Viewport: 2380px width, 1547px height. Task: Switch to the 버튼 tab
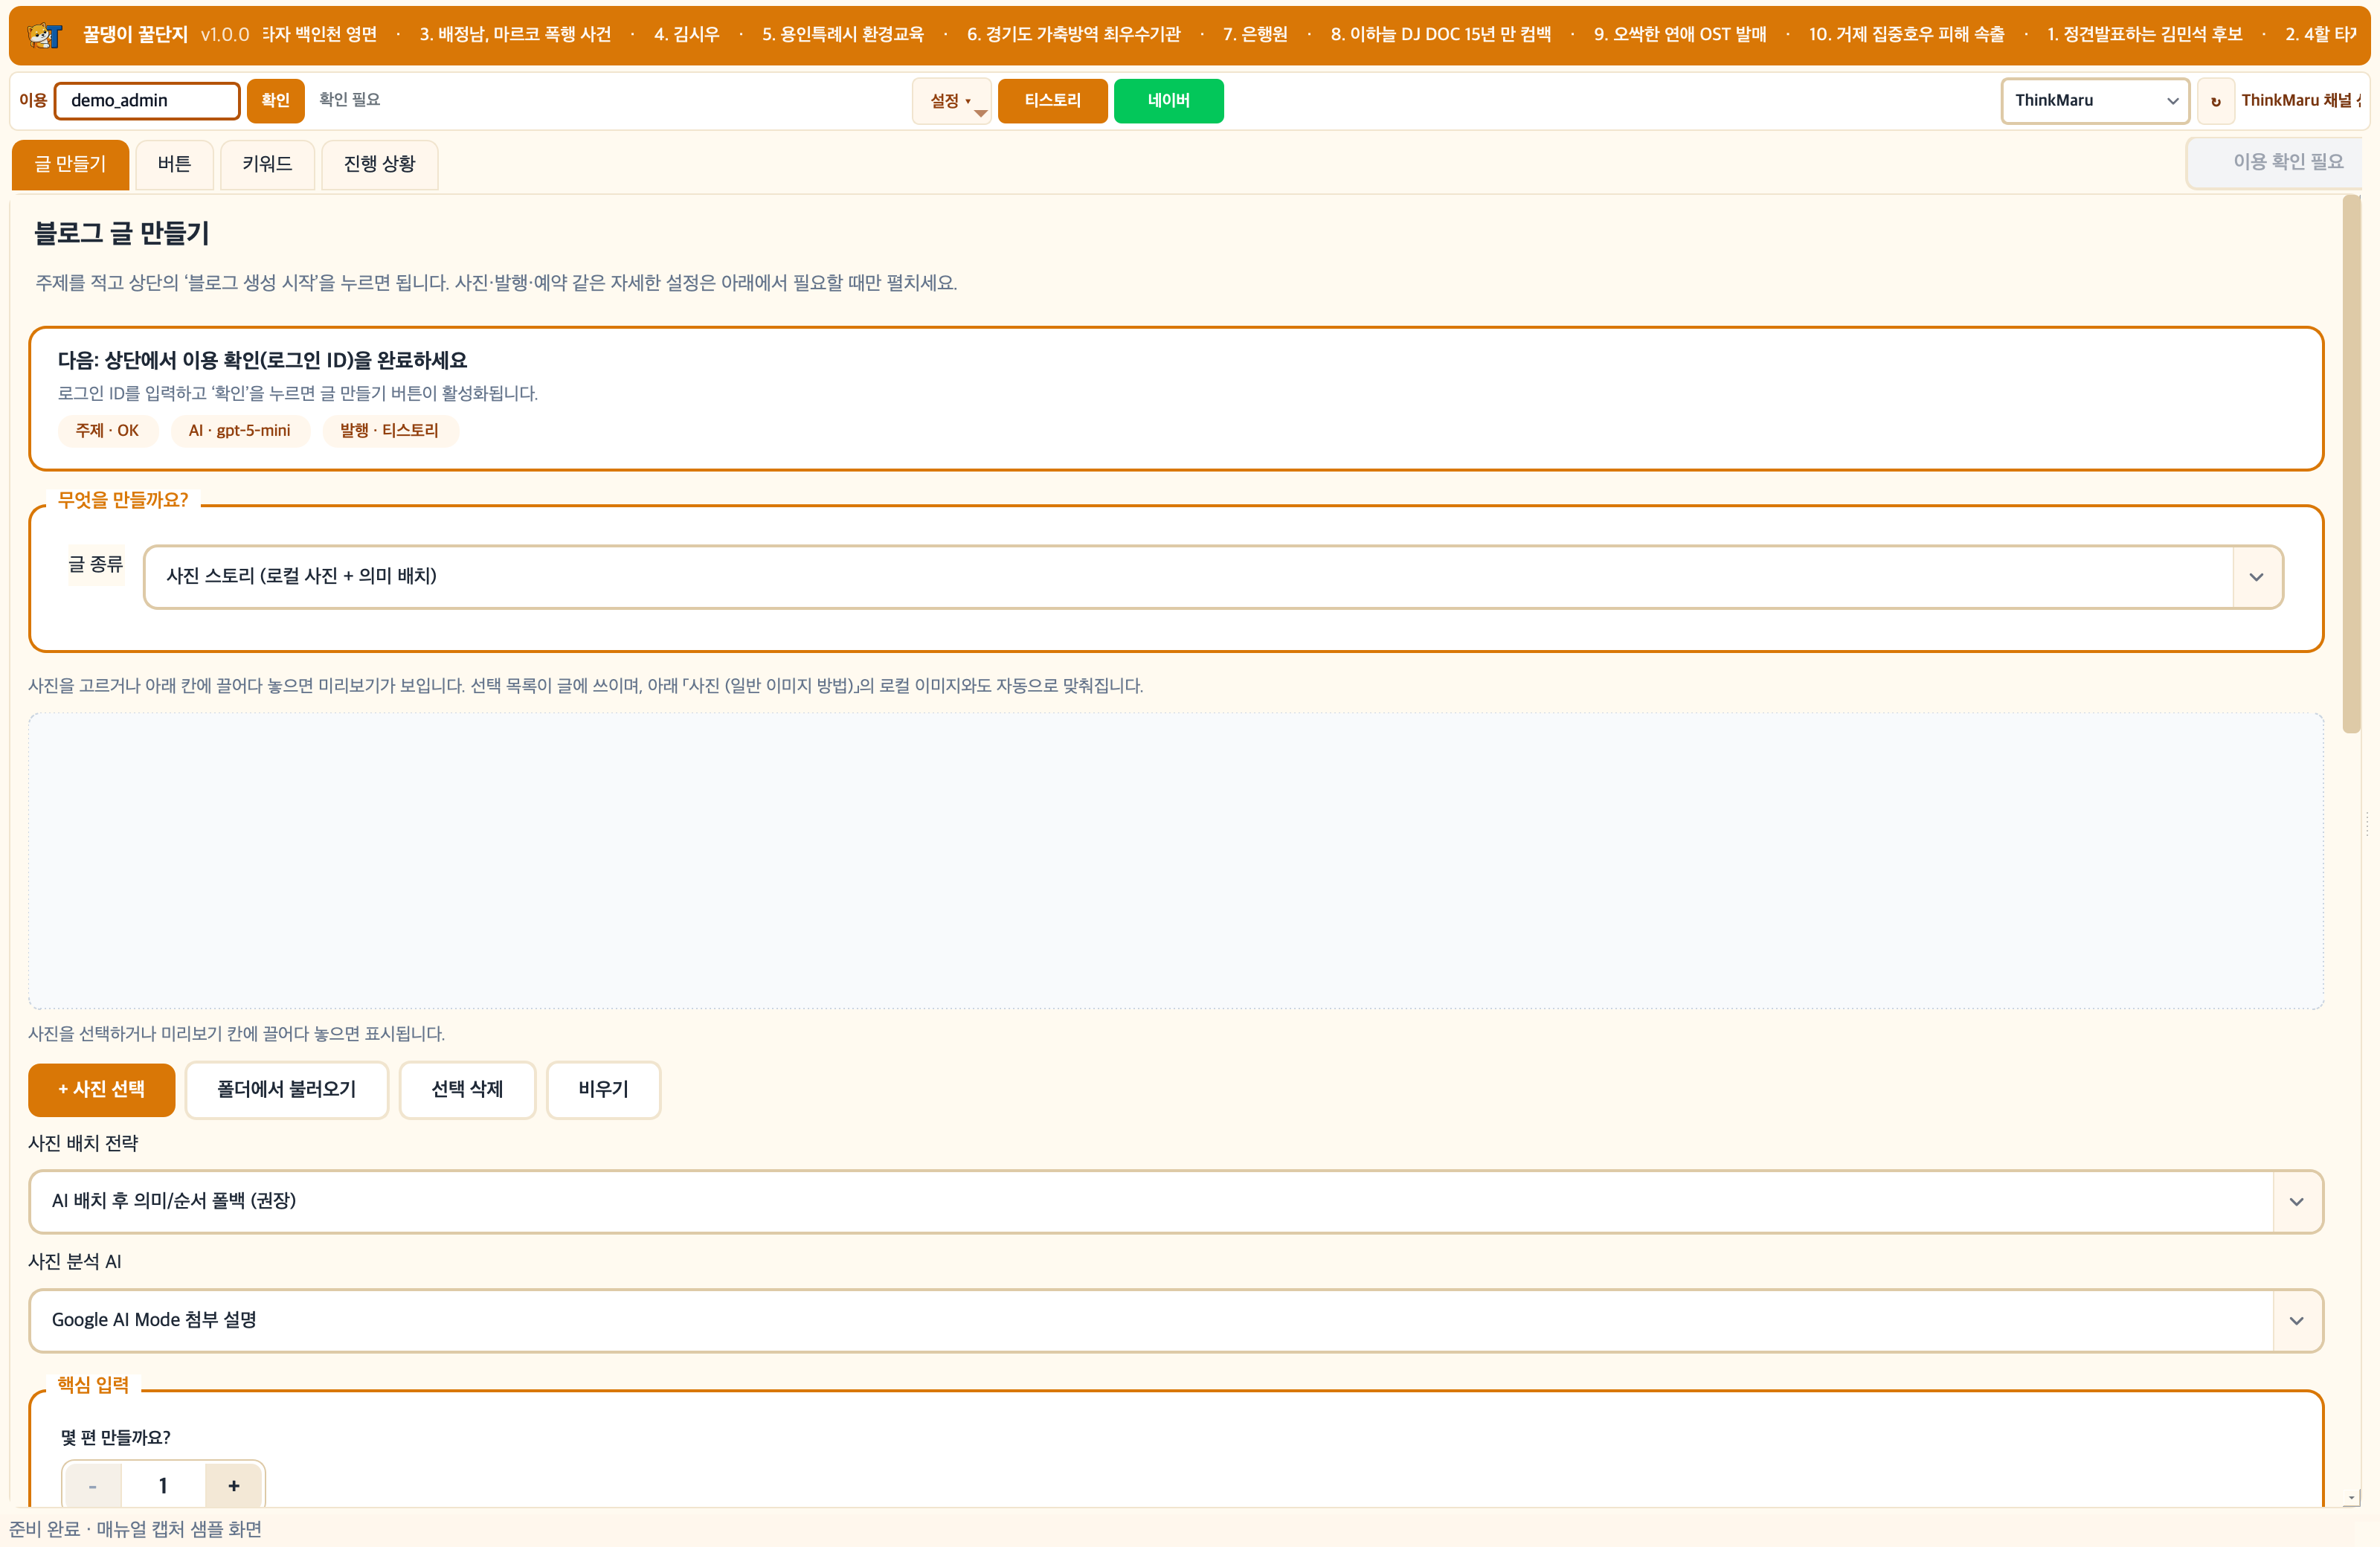[x=174, y=164]
